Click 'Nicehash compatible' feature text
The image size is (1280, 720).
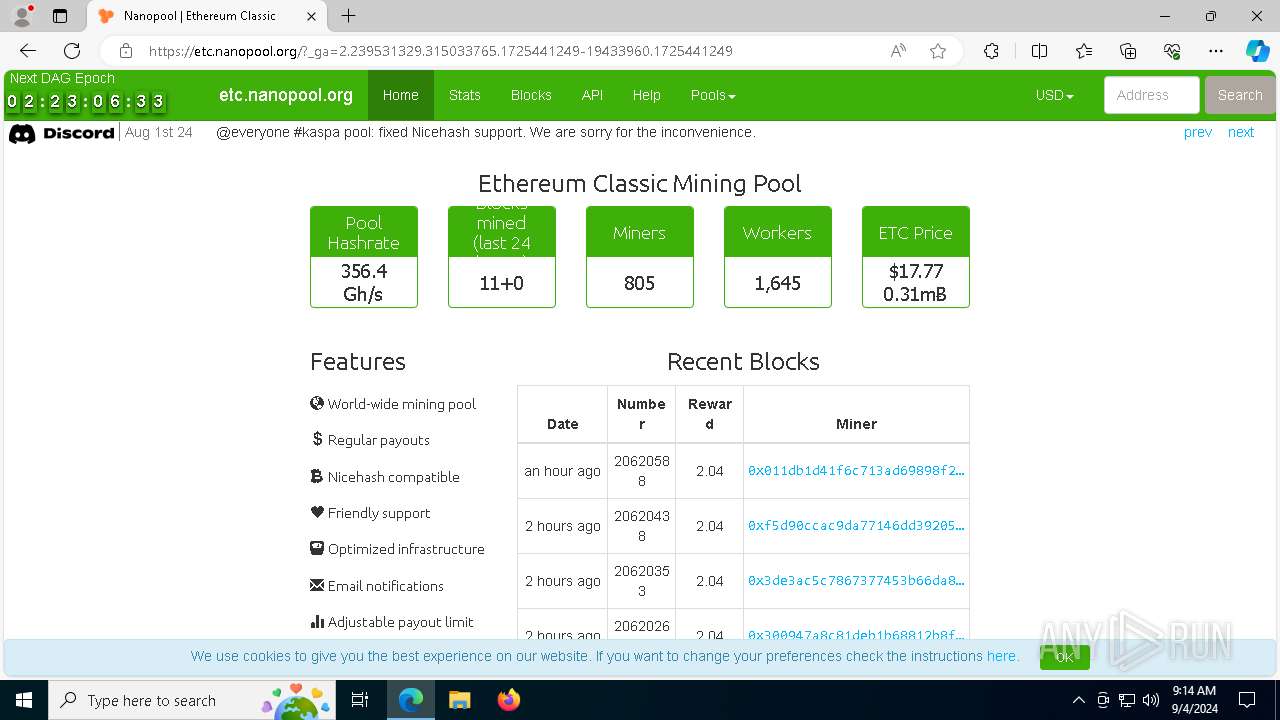[x=394, y=477]
